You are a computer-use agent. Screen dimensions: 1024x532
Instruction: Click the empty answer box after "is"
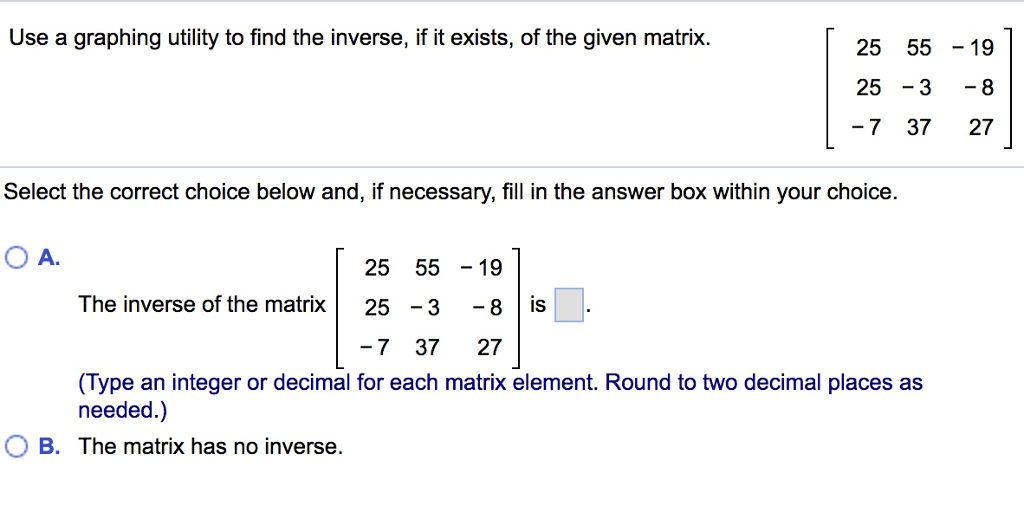tap(569, 305)
